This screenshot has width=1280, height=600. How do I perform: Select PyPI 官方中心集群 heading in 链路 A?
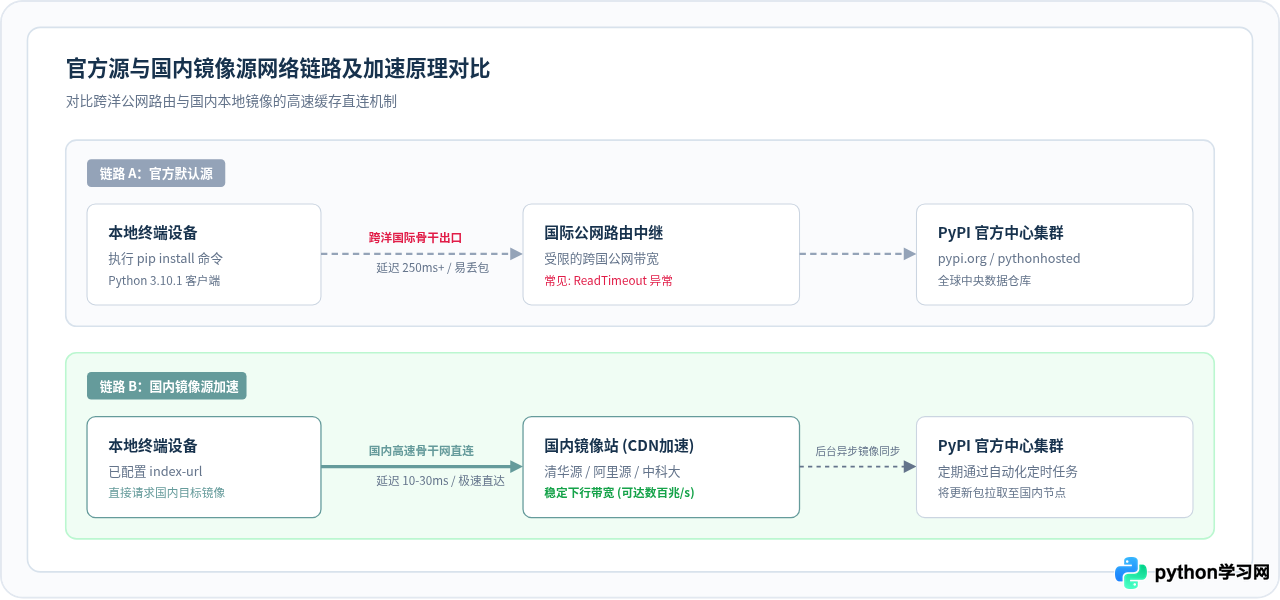1001,233
